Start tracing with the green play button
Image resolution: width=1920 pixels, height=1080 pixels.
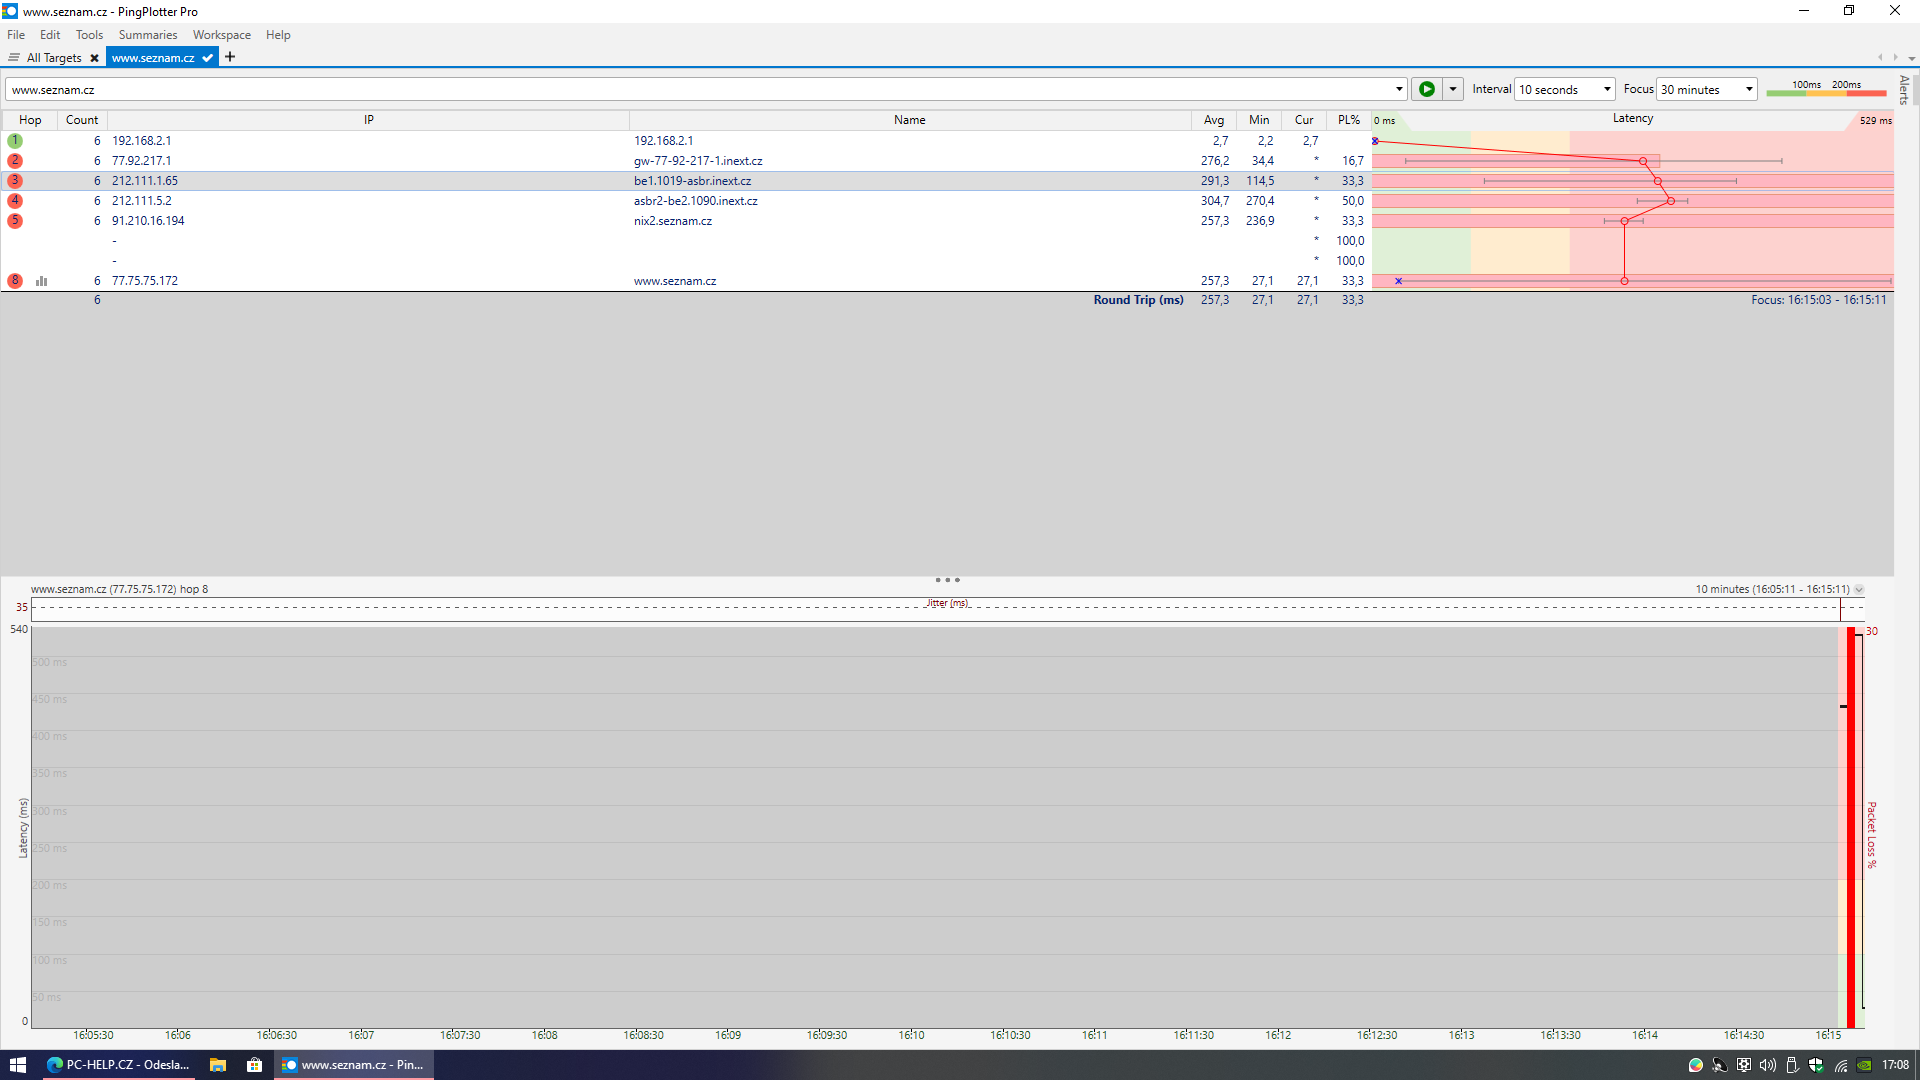click(1426, 90)
